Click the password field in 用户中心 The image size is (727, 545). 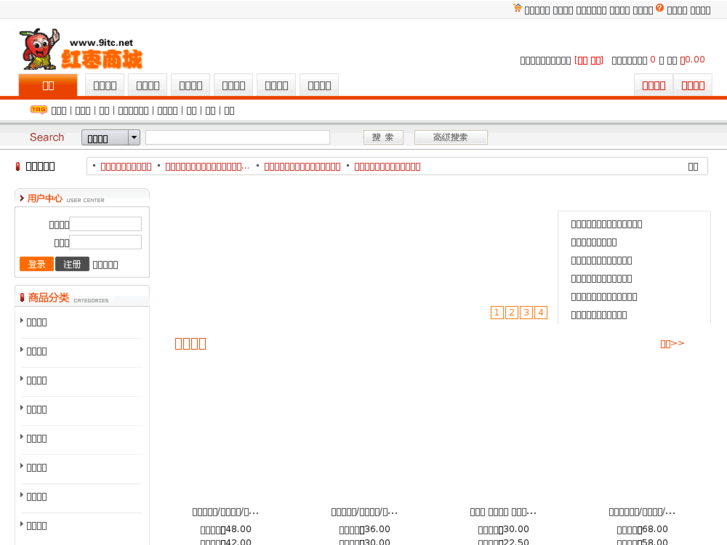coord(105,242)
